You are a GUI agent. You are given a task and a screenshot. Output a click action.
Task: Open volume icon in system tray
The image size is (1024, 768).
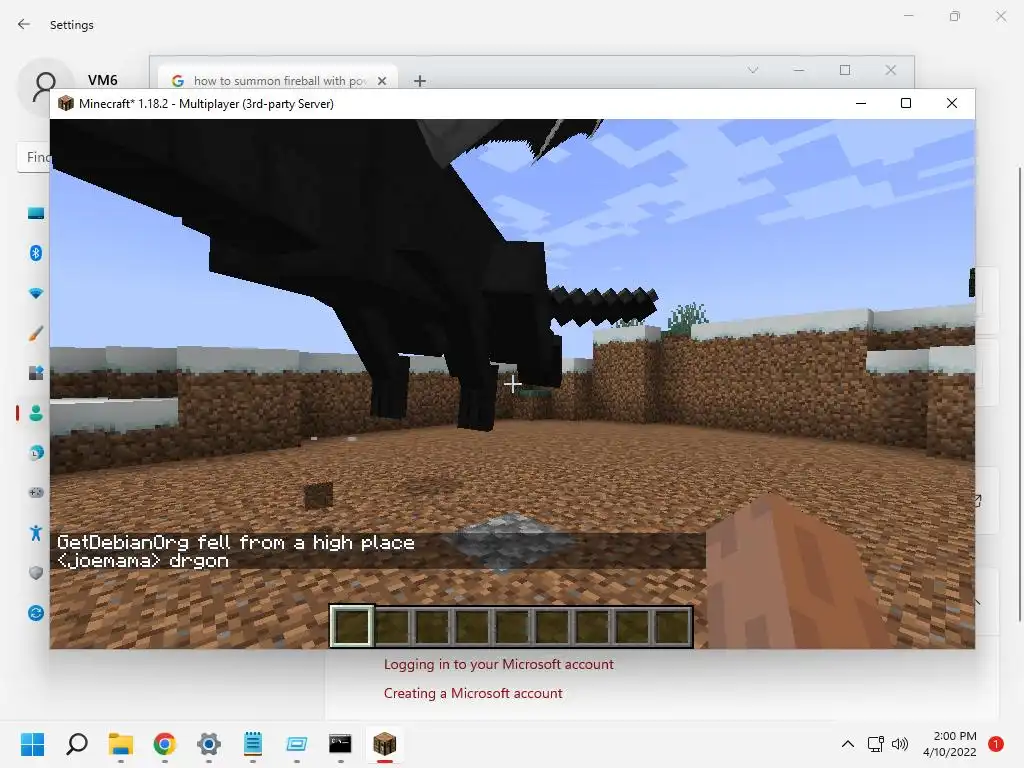(900, 744)
